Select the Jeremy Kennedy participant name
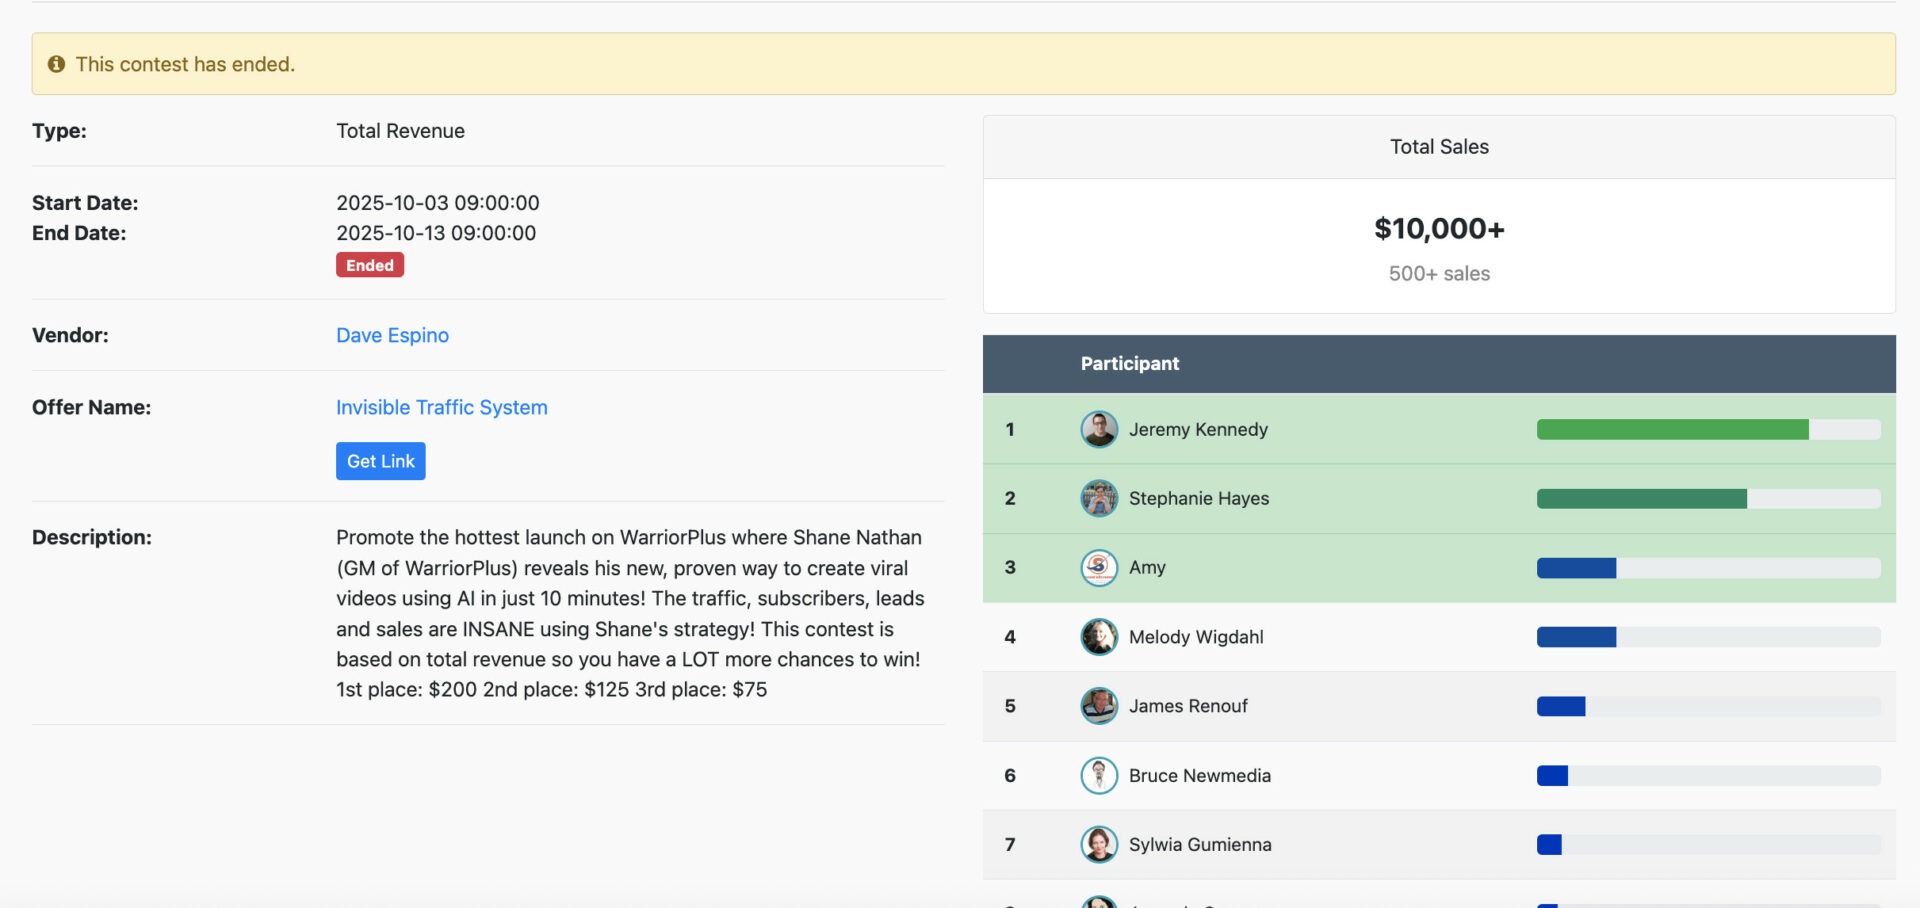Image resolution: width=1920 pixels, height=908 pixels. (x=1197, y=429)
